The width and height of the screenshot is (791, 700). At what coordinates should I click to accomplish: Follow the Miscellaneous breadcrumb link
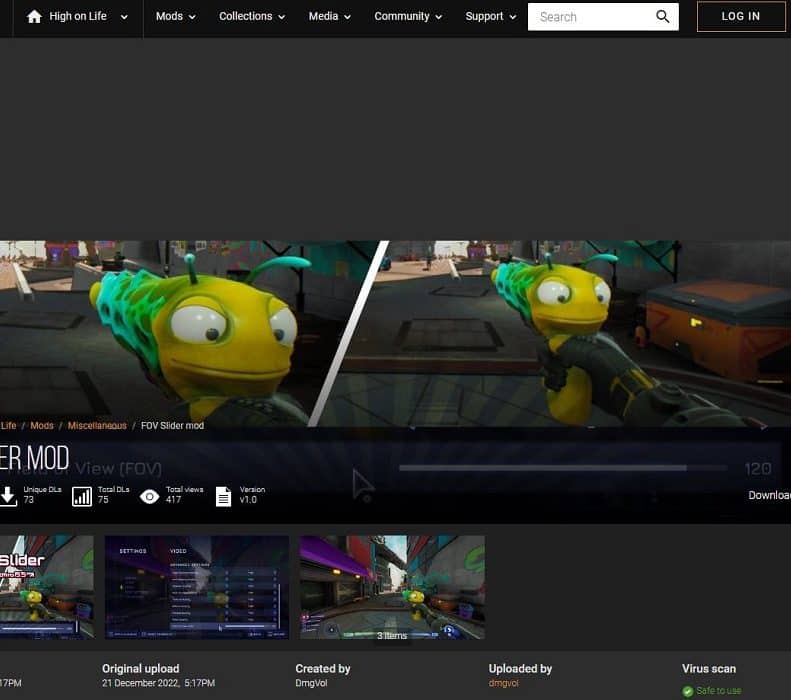[97, 426]
